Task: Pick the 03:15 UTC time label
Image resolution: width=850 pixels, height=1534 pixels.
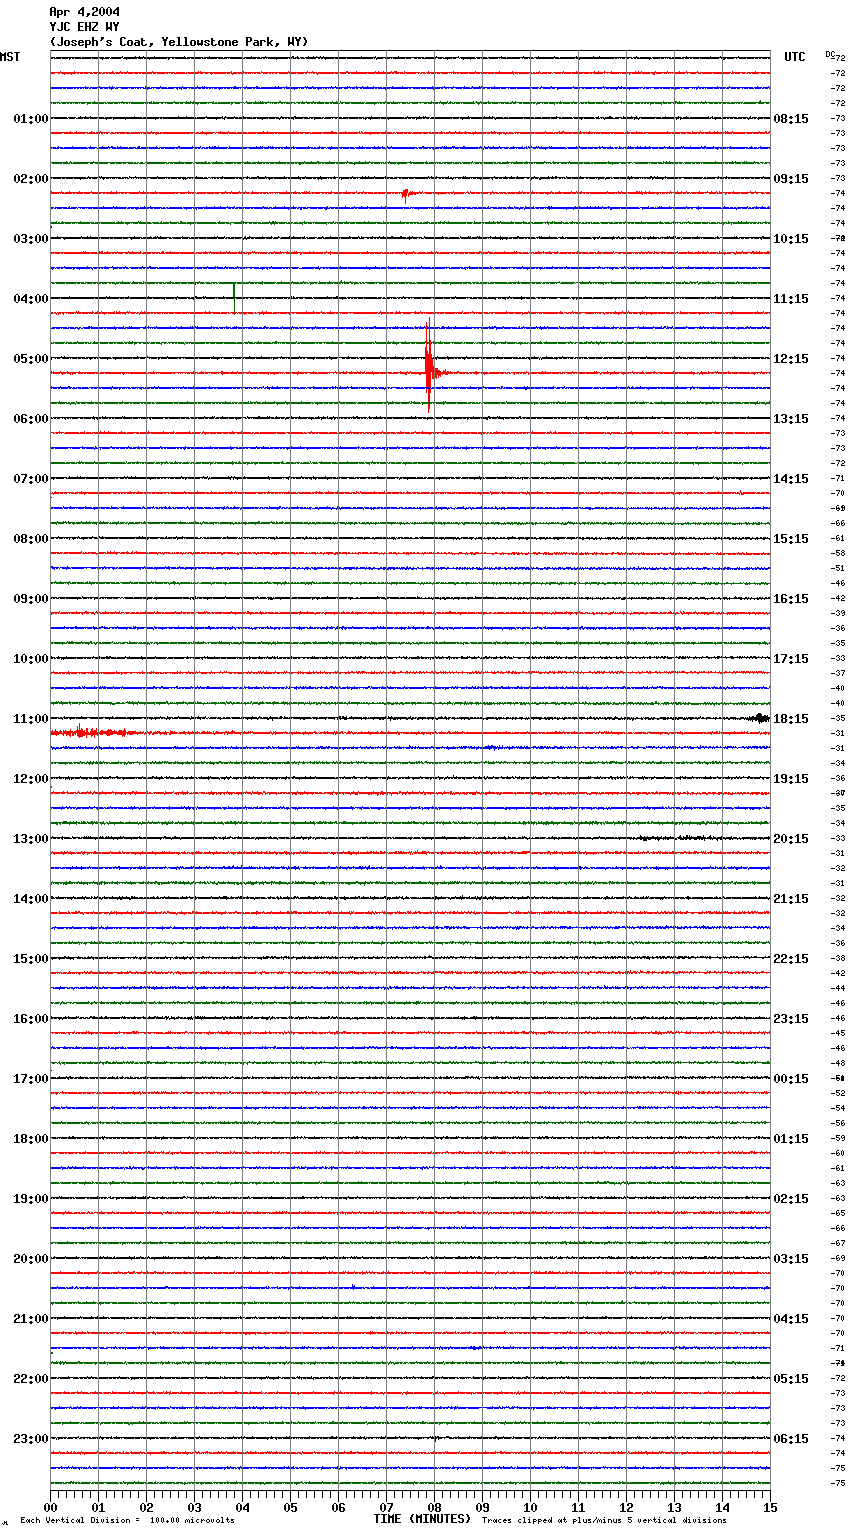Action: (791, 1259)
